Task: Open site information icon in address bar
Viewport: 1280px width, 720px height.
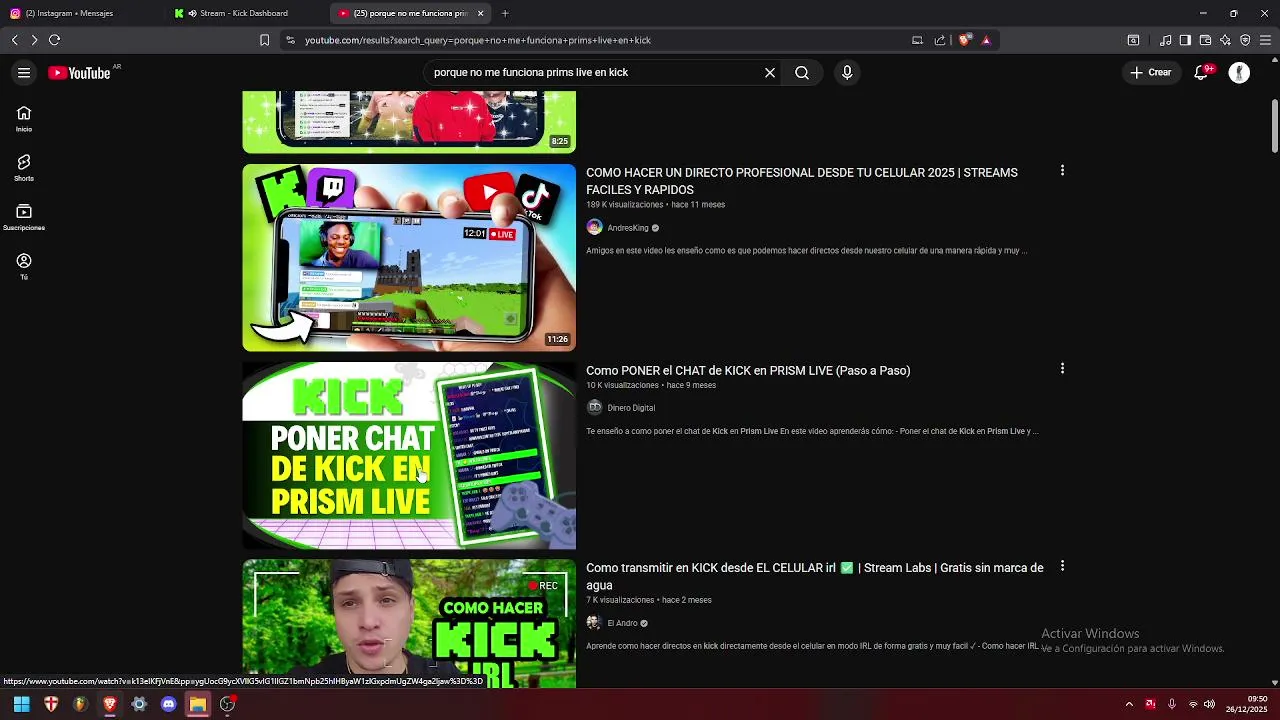Action: tap(290, 40)
